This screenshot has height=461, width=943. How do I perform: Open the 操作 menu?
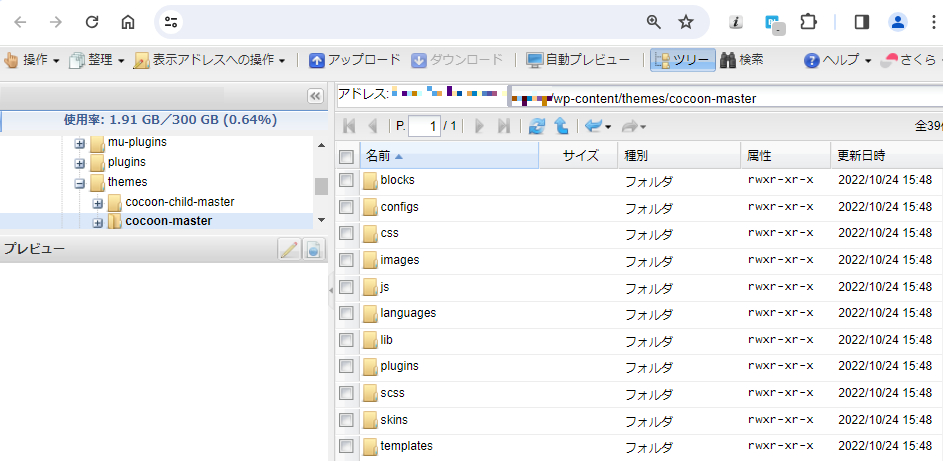[32, 60]
